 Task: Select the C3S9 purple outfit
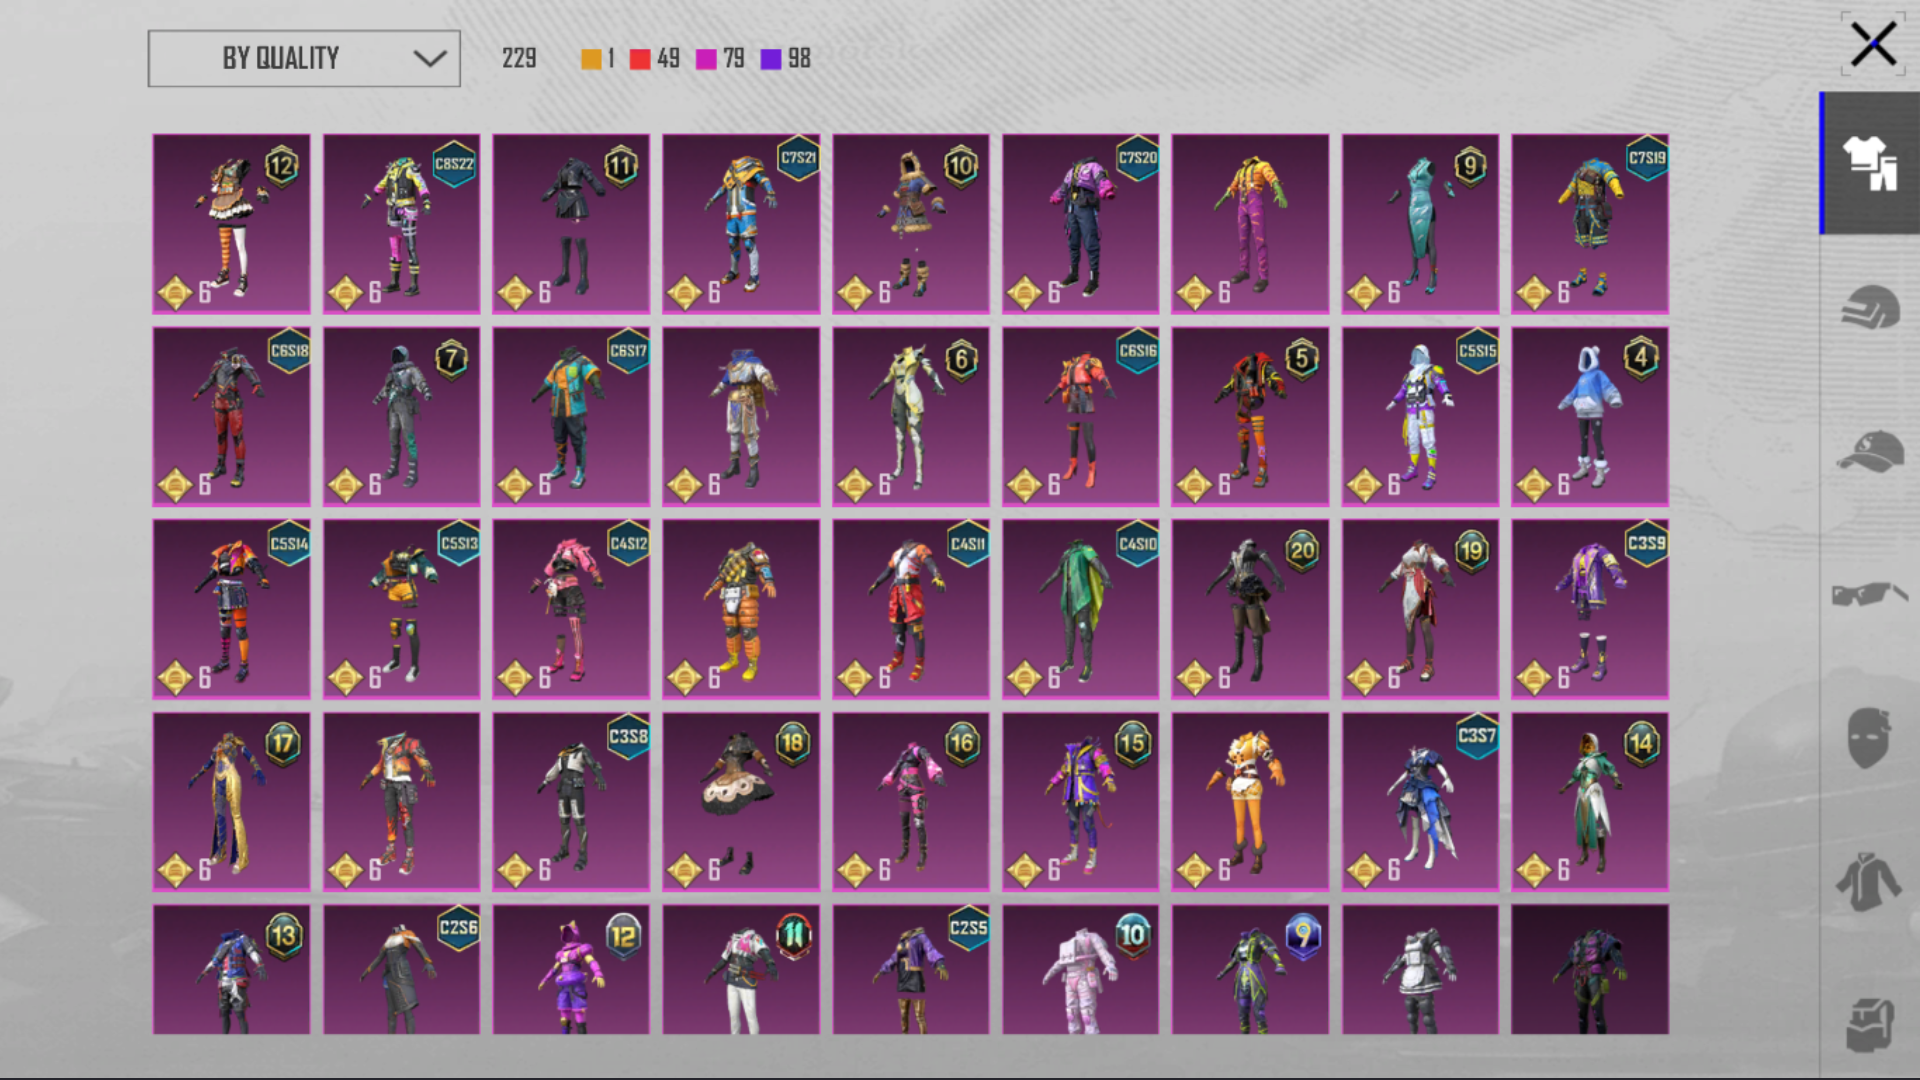(1590, 609)
